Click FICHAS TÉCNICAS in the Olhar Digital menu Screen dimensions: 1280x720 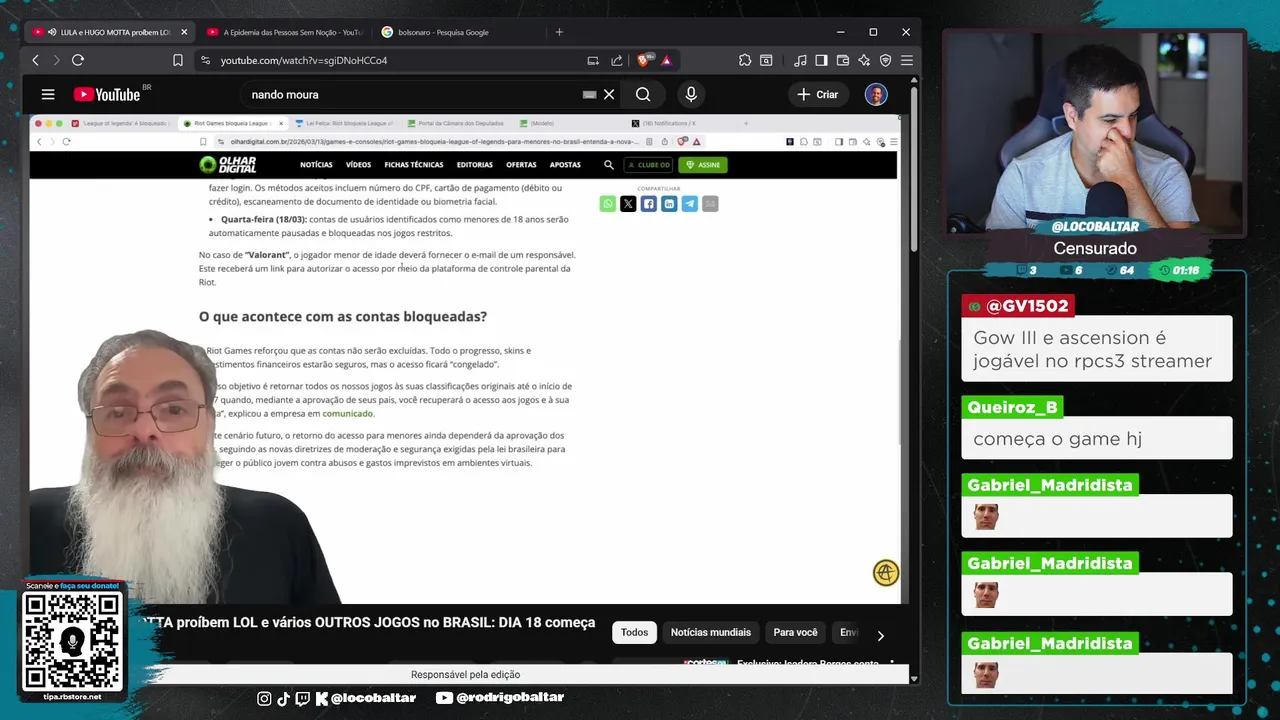pos(414,165)
